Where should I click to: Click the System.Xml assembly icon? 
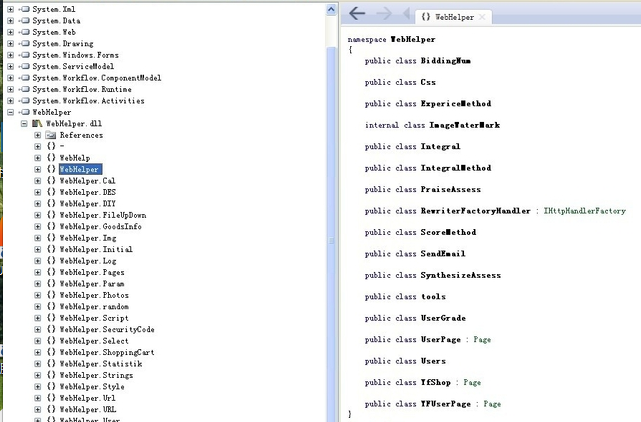coord(23,9)
